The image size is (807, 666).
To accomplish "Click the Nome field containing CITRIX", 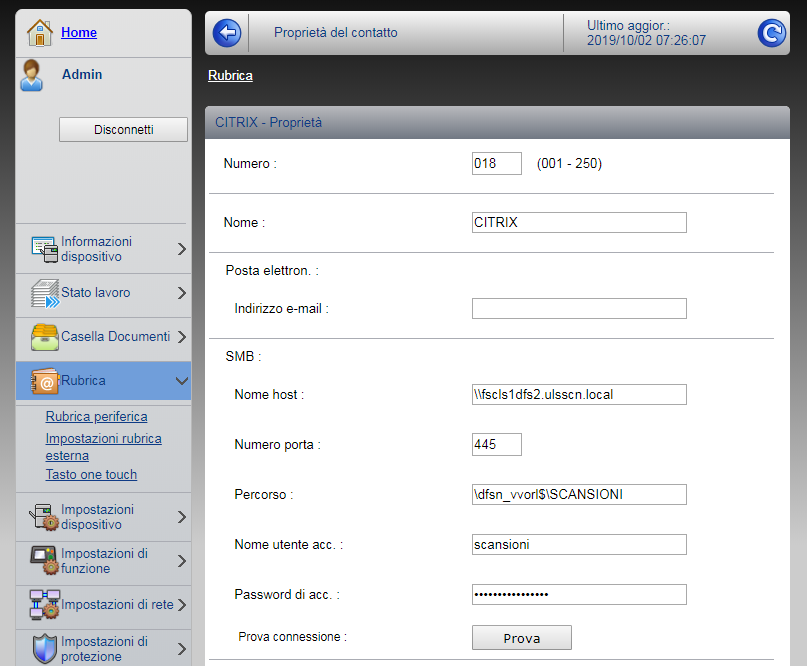I will [x=579, y=222].
